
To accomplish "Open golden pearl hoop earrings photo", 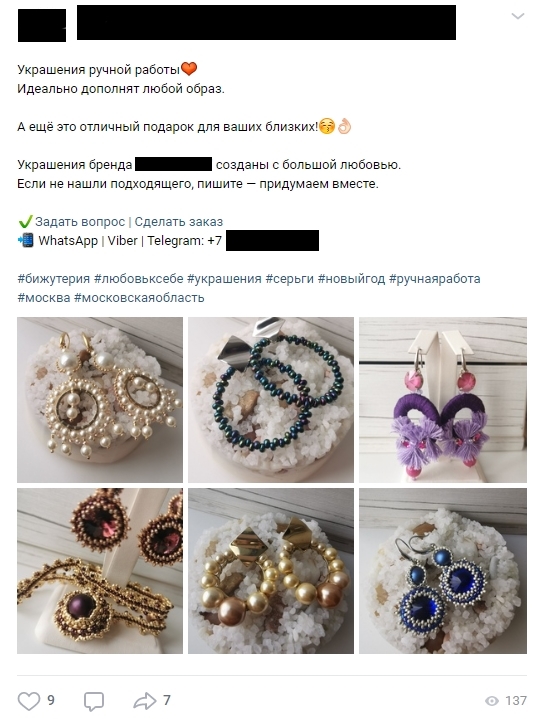I will tap(271, 571).
